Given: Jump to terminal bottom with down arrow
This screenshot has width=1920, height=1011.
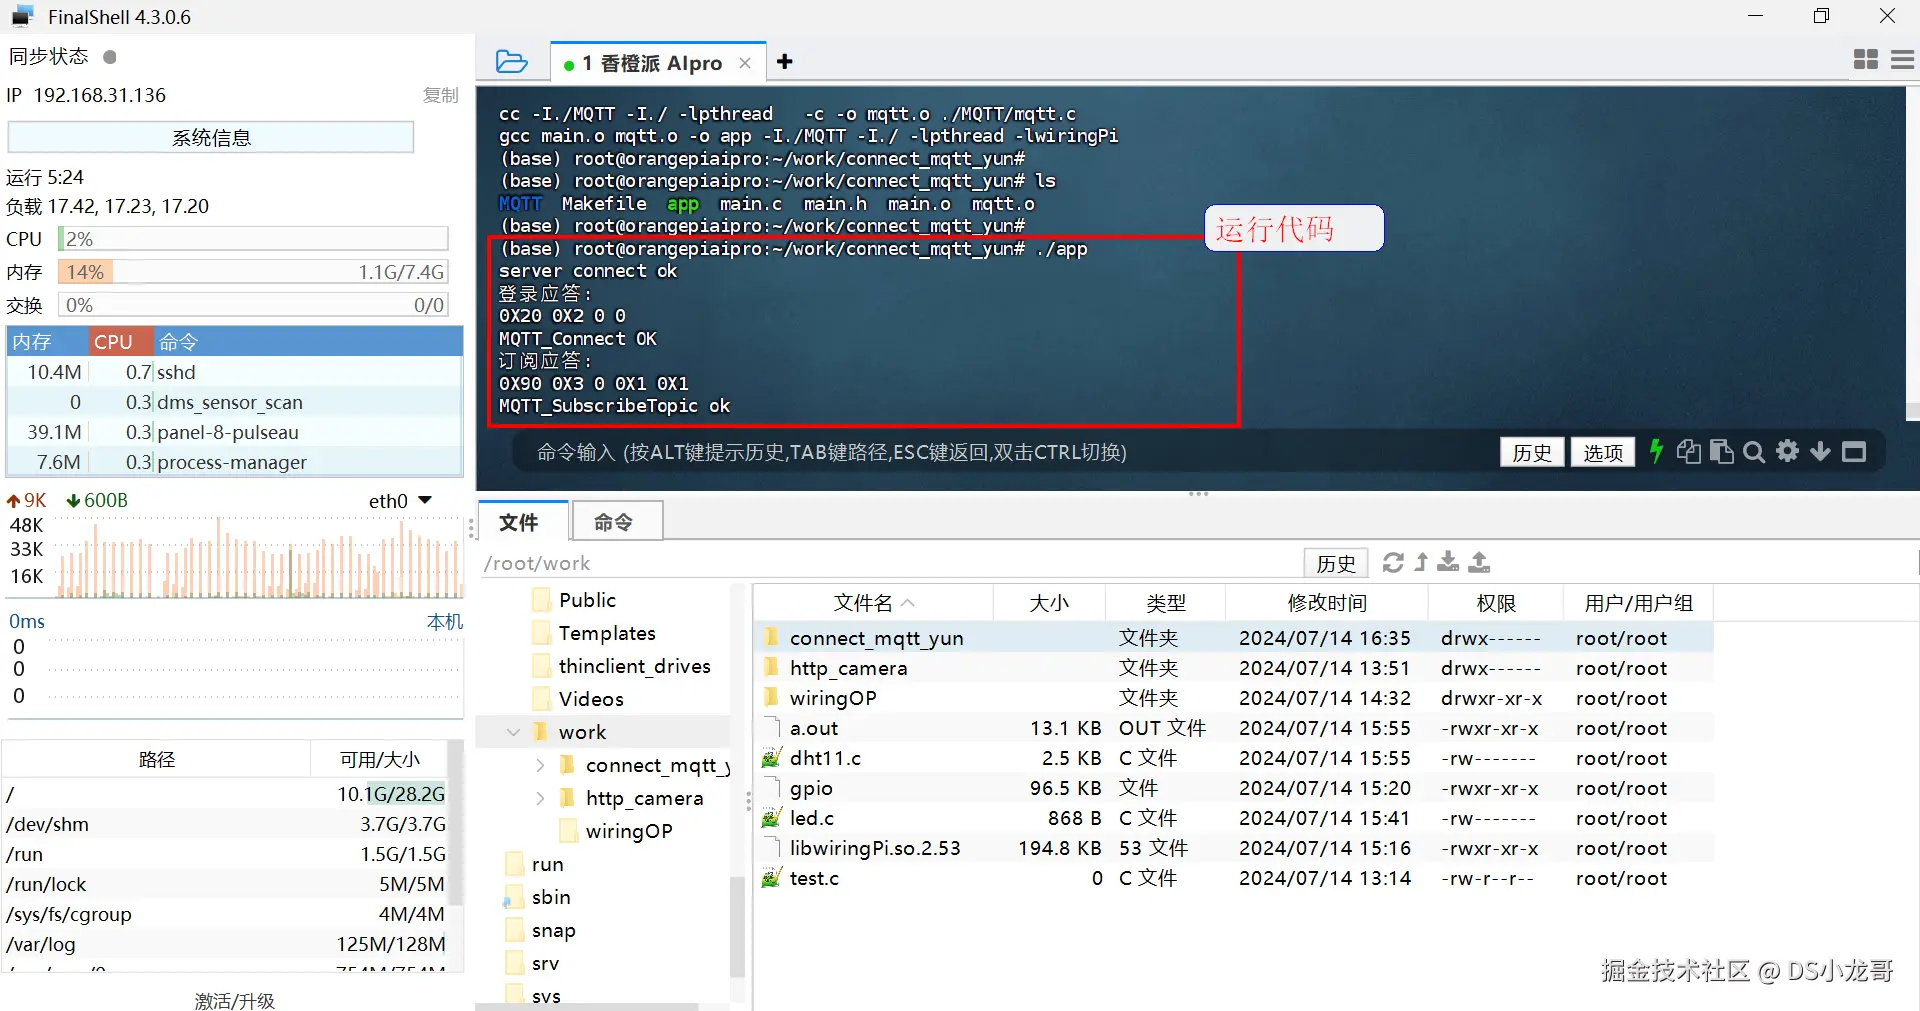Looking at the screenshot, I should point(1820,451).
